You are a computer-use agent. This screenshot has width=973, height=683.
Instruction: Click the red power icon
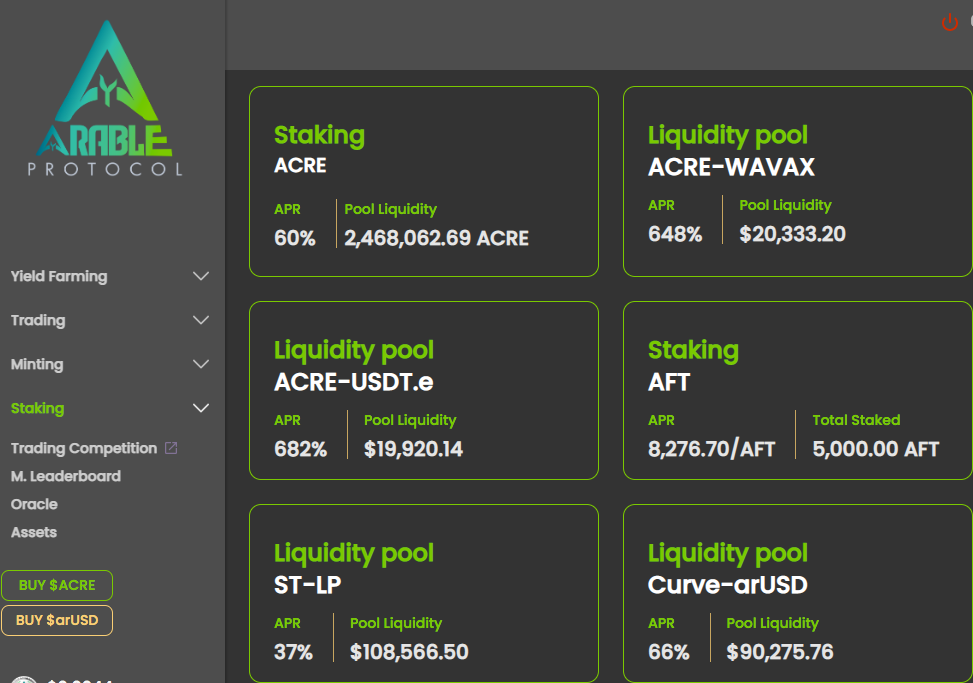point(949,23)
